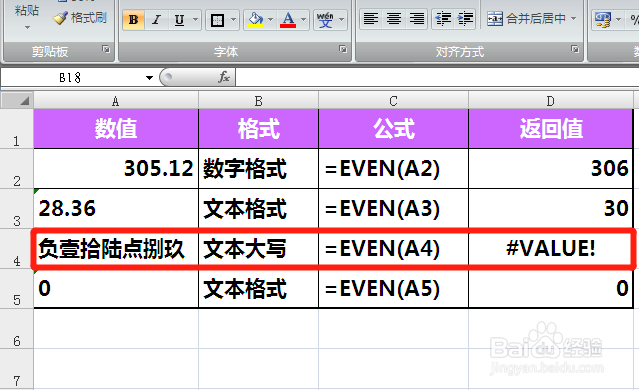Click header cell 公式
This screenshot has height=390, width=639.
[393, 129]
